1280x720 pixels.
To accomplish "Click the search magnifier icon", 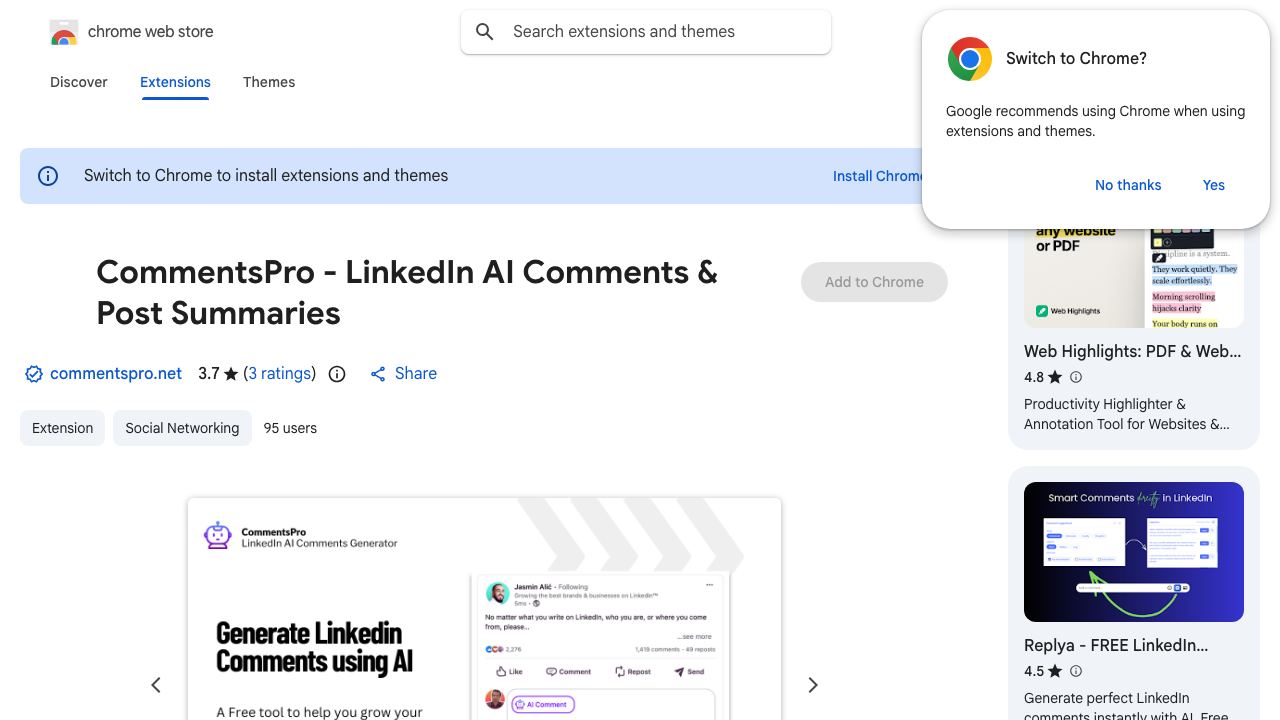I will click(485, 32).
